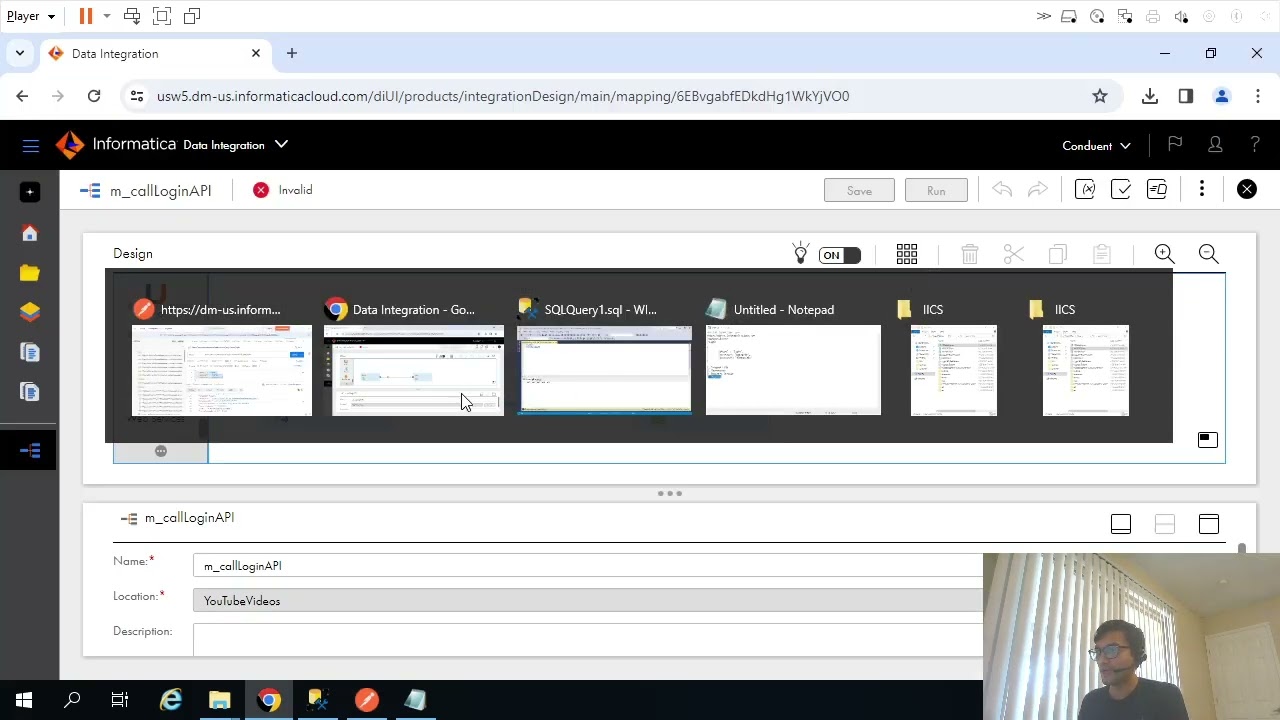
Task: Open the help question mark icon
Action: coord(1255,145)
